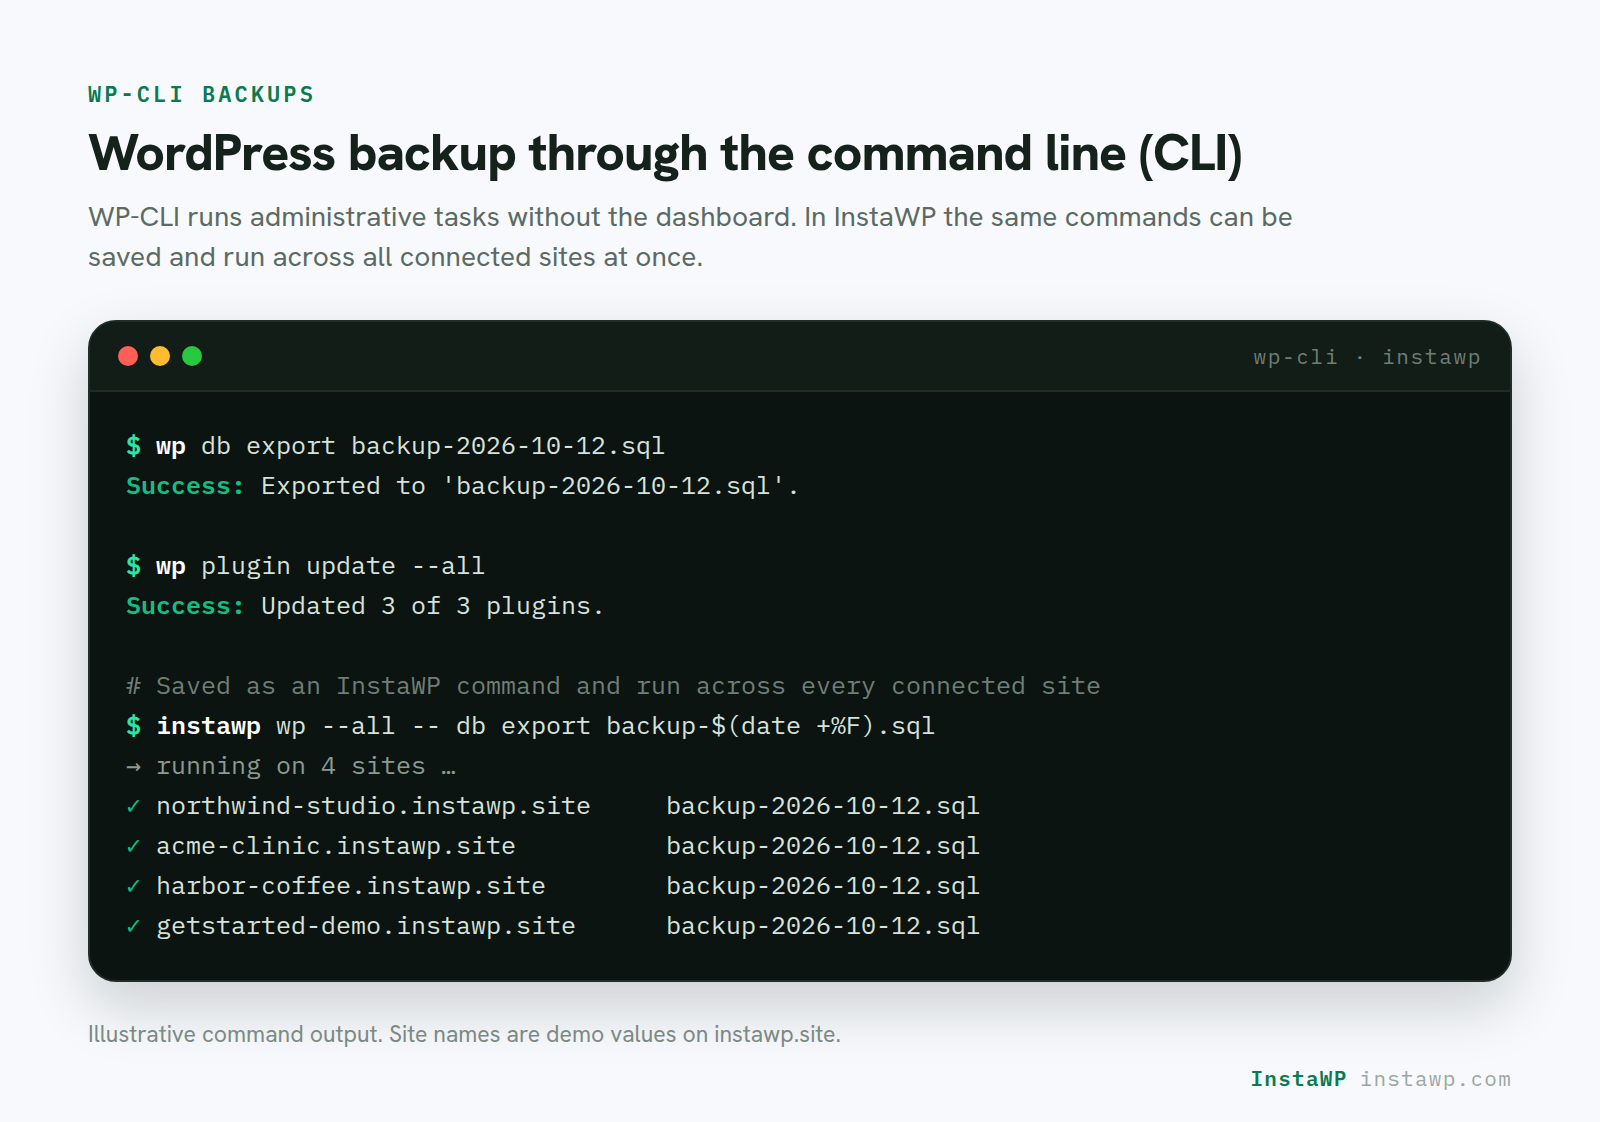Image resolution: width=1600 pixels, height=1122 pixels.
Task: Click the backup filename in the acme-clinic row
Action: click(x=823, y=846)
